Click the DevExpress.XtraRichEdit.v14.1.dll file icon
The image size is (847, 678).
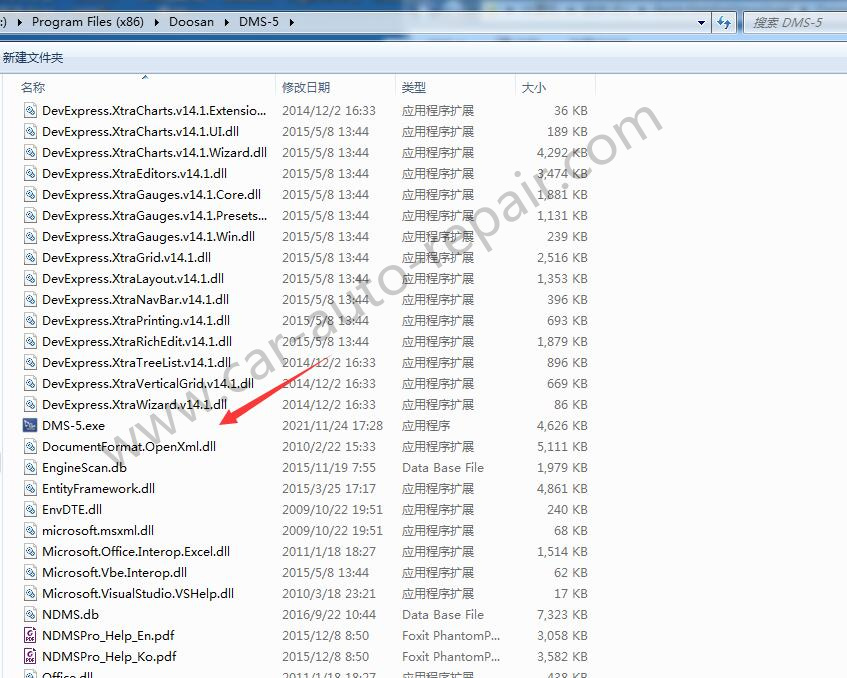30,341
